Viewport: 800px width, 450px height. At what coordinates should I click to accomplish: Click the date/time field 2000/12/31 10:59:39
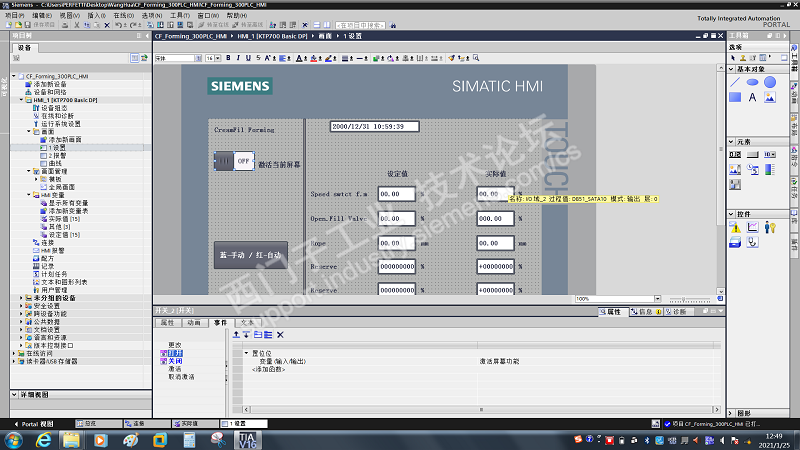(x=374, y=127)
